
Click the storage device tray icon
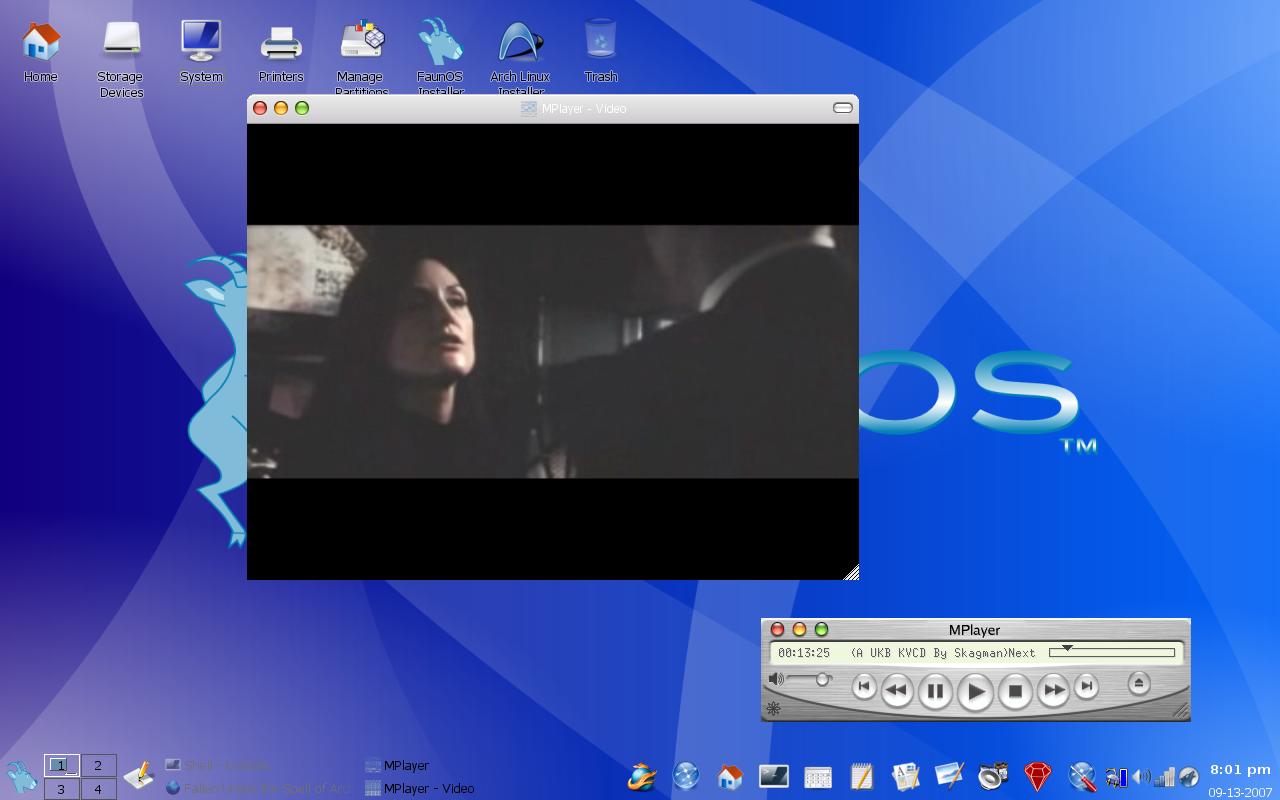coord(1117,777)
